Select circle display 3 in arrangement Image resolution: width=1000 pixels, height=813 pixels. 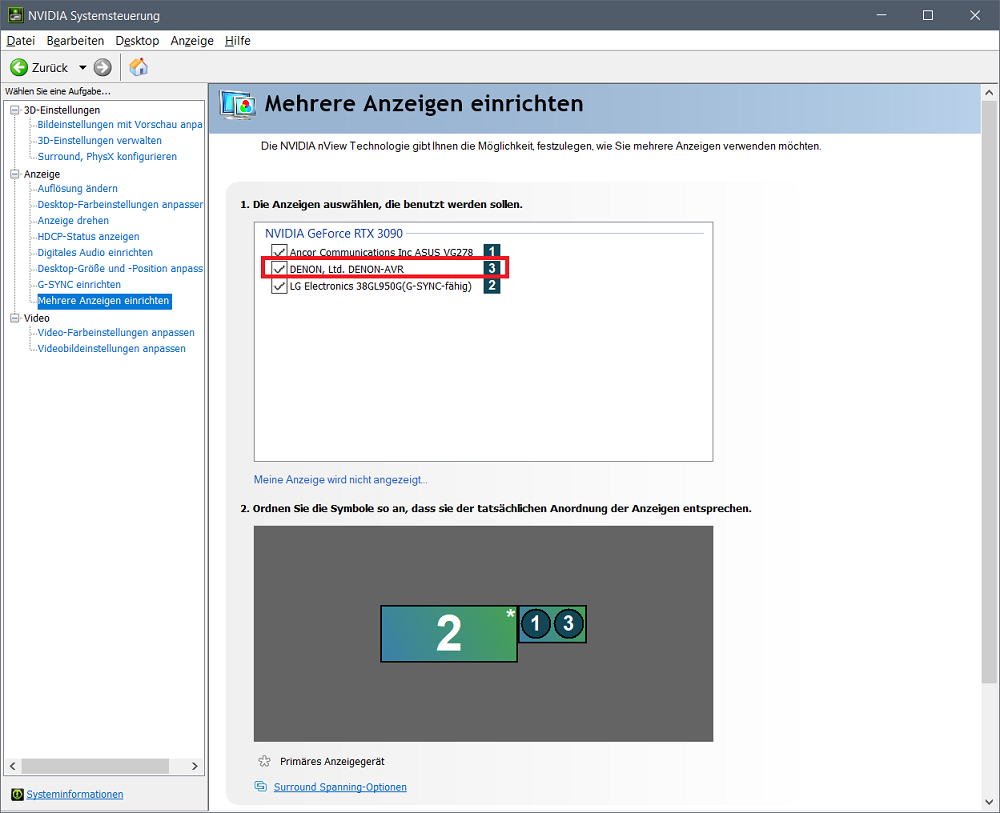click(x=568, y=623)
